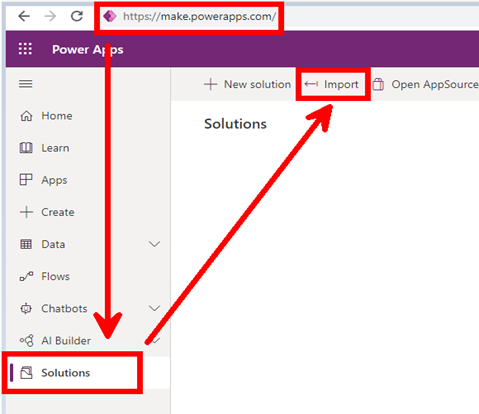Click the Create plus icon
The width and height of the screenshot is (479, 414).
26,212
